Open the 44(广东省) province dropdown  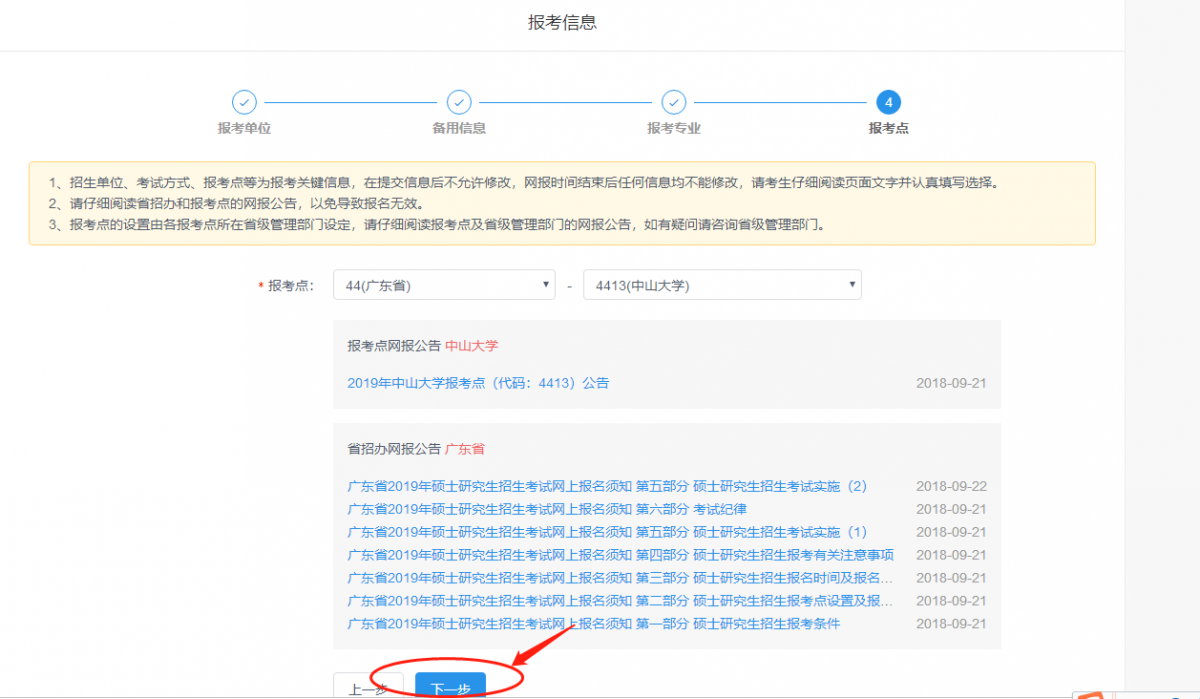tap(443, 284)
